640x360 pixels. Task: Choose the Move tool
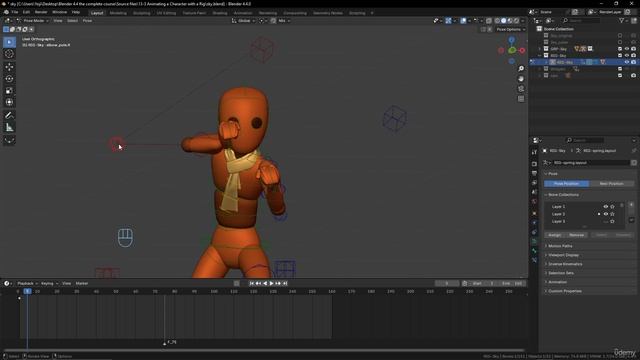tap(9, 67)
